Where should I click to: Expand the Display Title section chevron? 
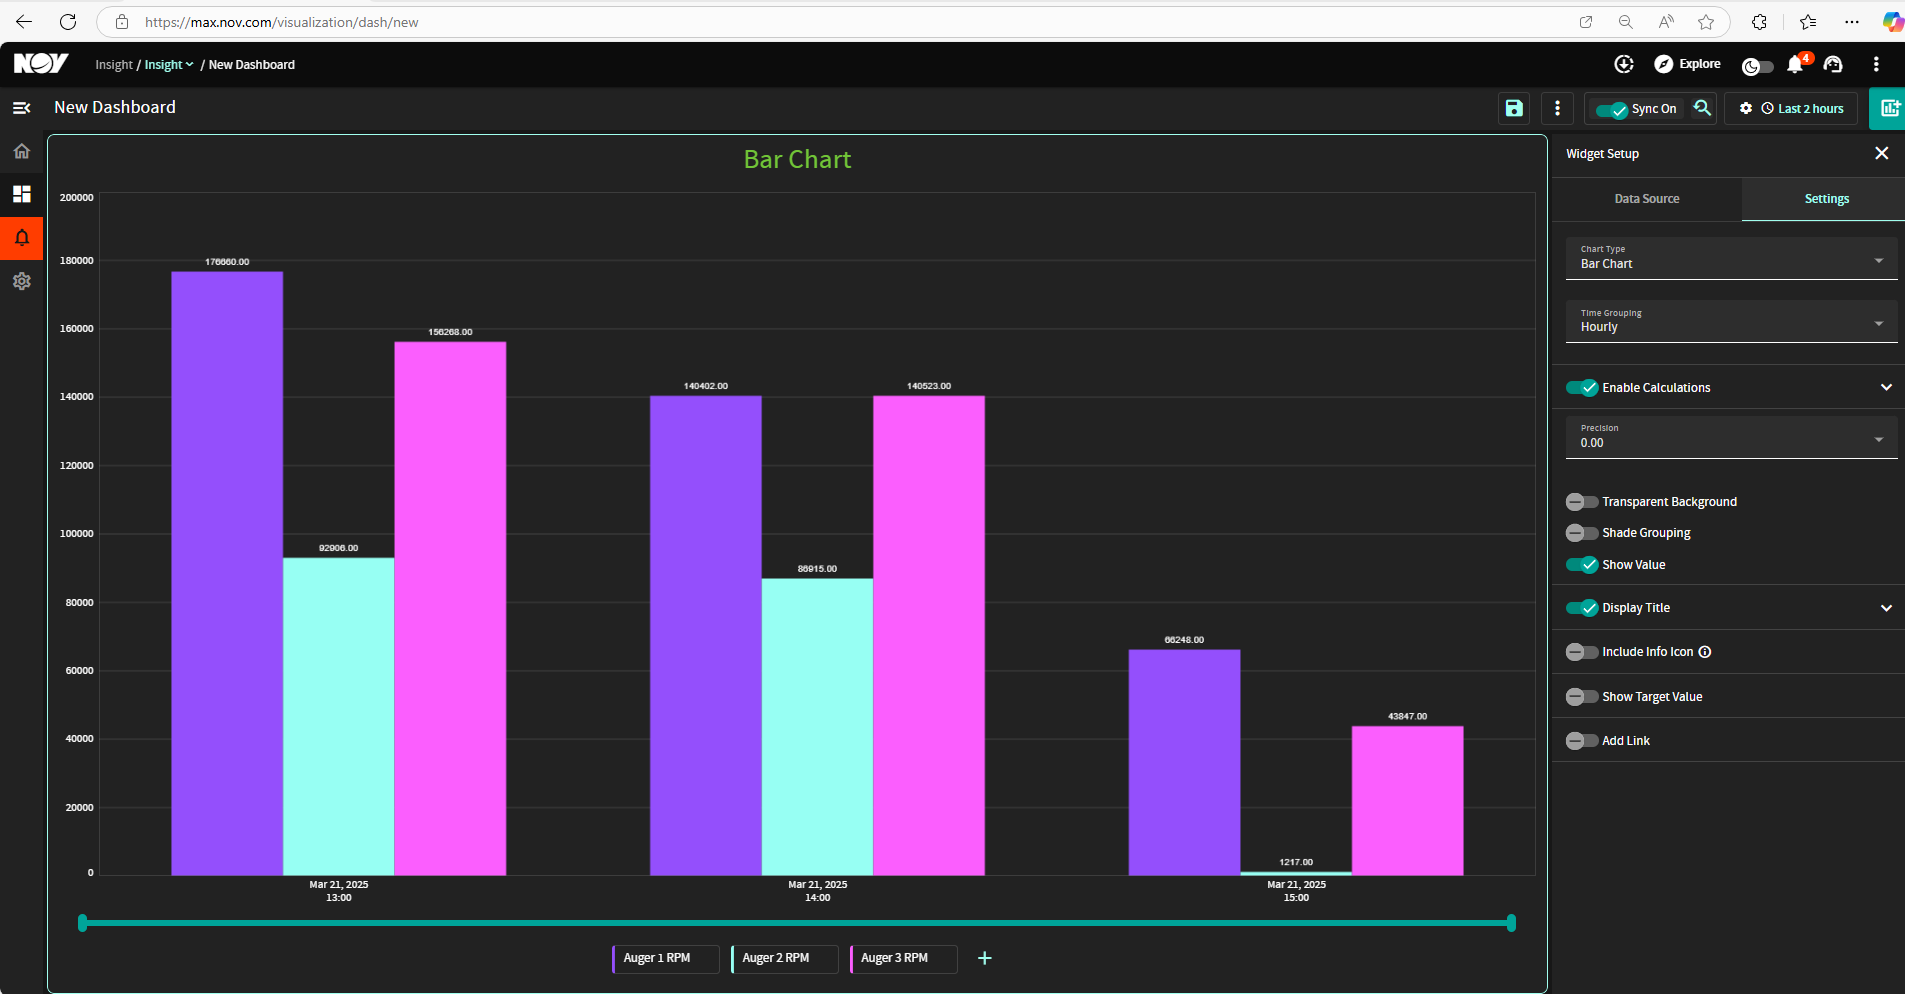click(x=1886, y=608)
